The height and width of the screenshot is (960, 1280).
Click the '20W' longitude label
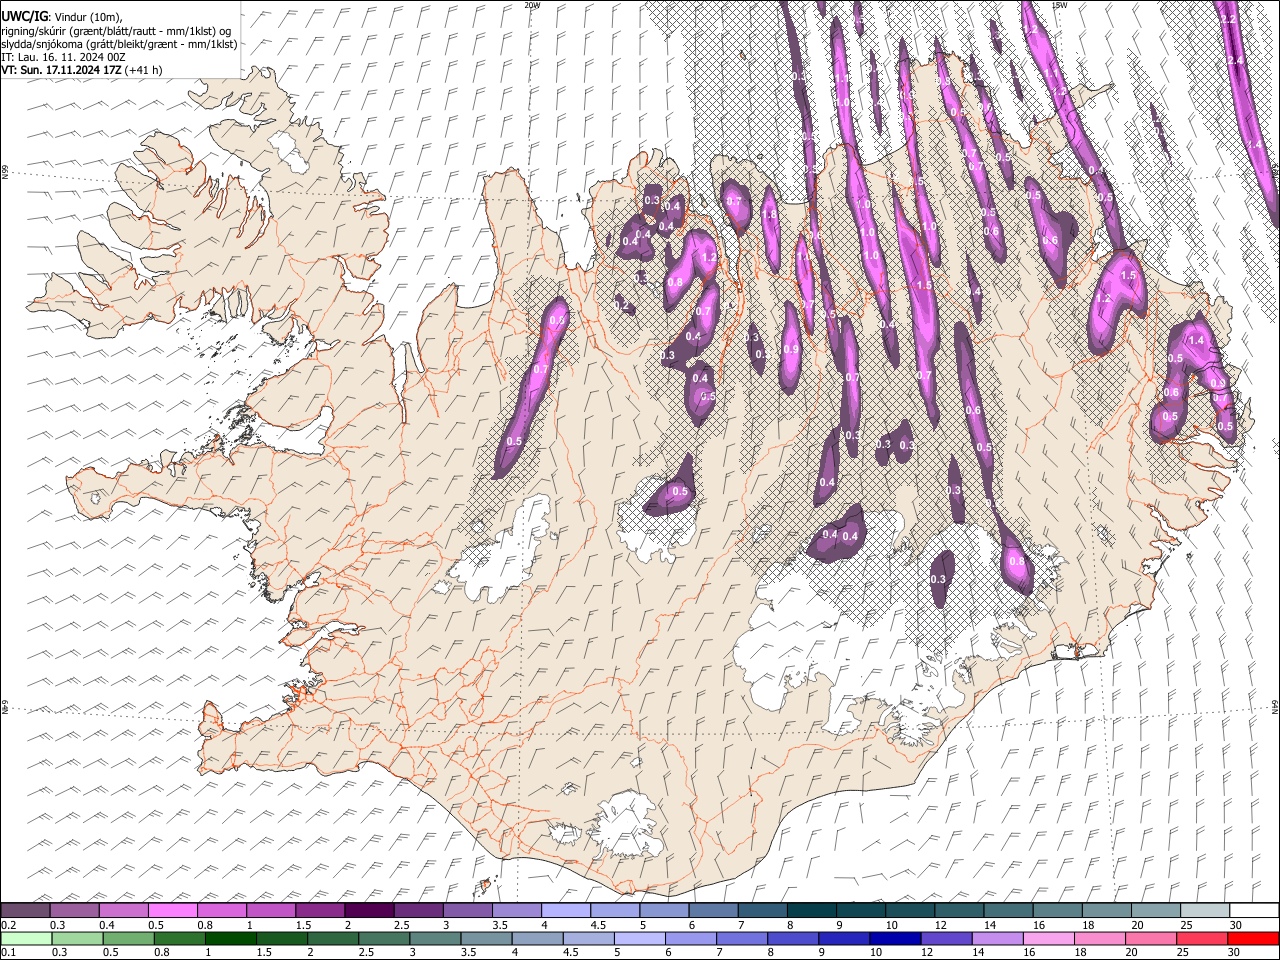click(532, 5)
